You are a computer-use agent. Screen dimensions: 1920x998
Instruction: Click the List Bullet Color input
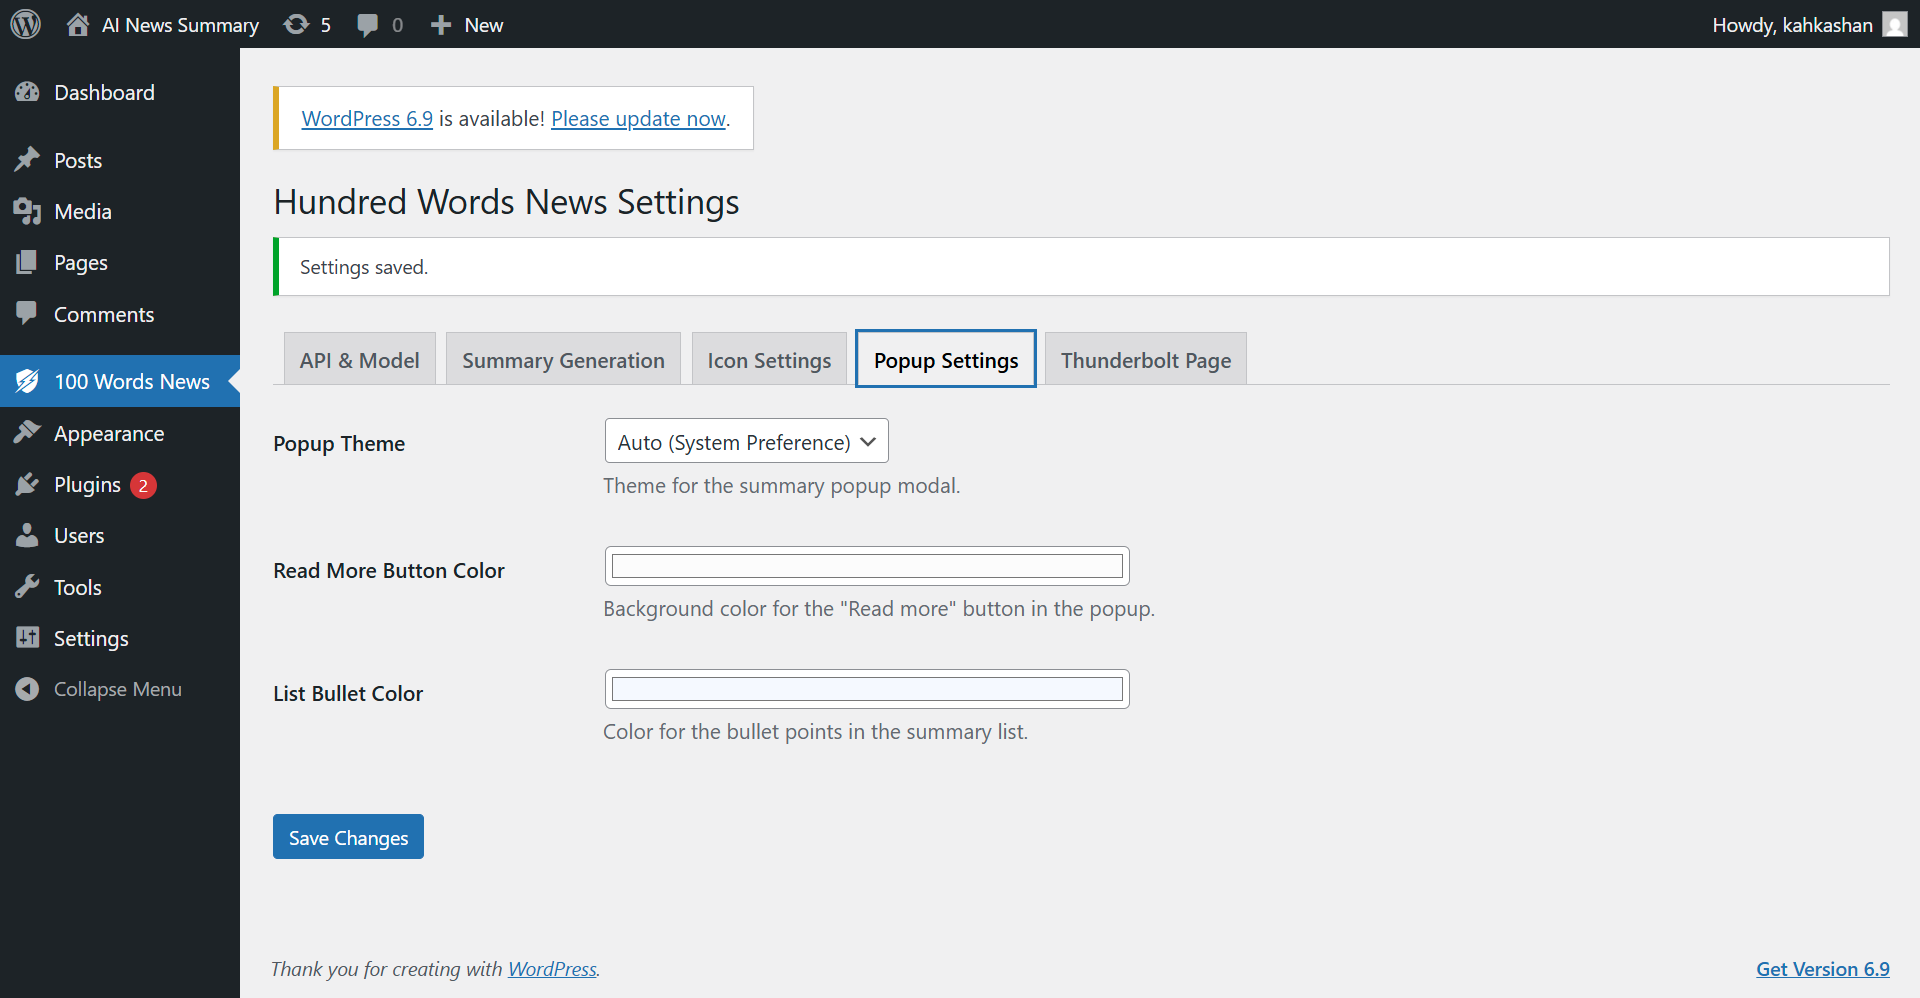coord(866,688)
